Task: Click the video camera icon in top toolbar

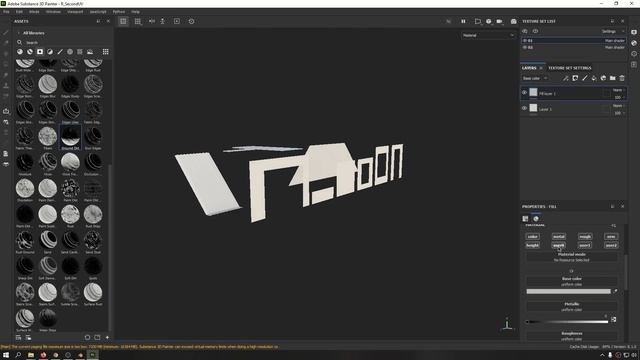Action: 499,21
